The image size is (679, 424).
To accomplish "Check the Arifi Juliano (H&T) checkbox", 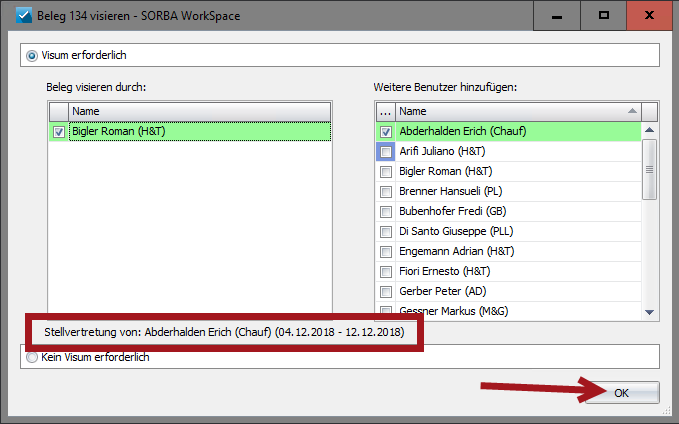I will 385,152.
